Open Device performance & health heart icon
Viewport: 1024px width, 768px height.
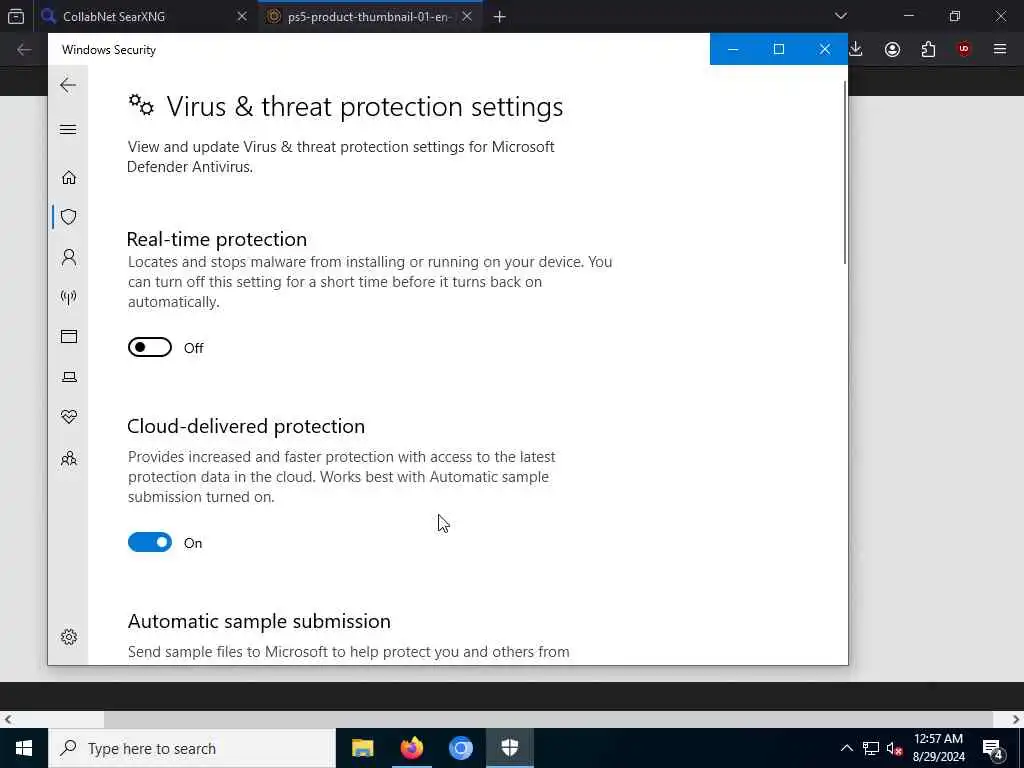coord(69,417)
